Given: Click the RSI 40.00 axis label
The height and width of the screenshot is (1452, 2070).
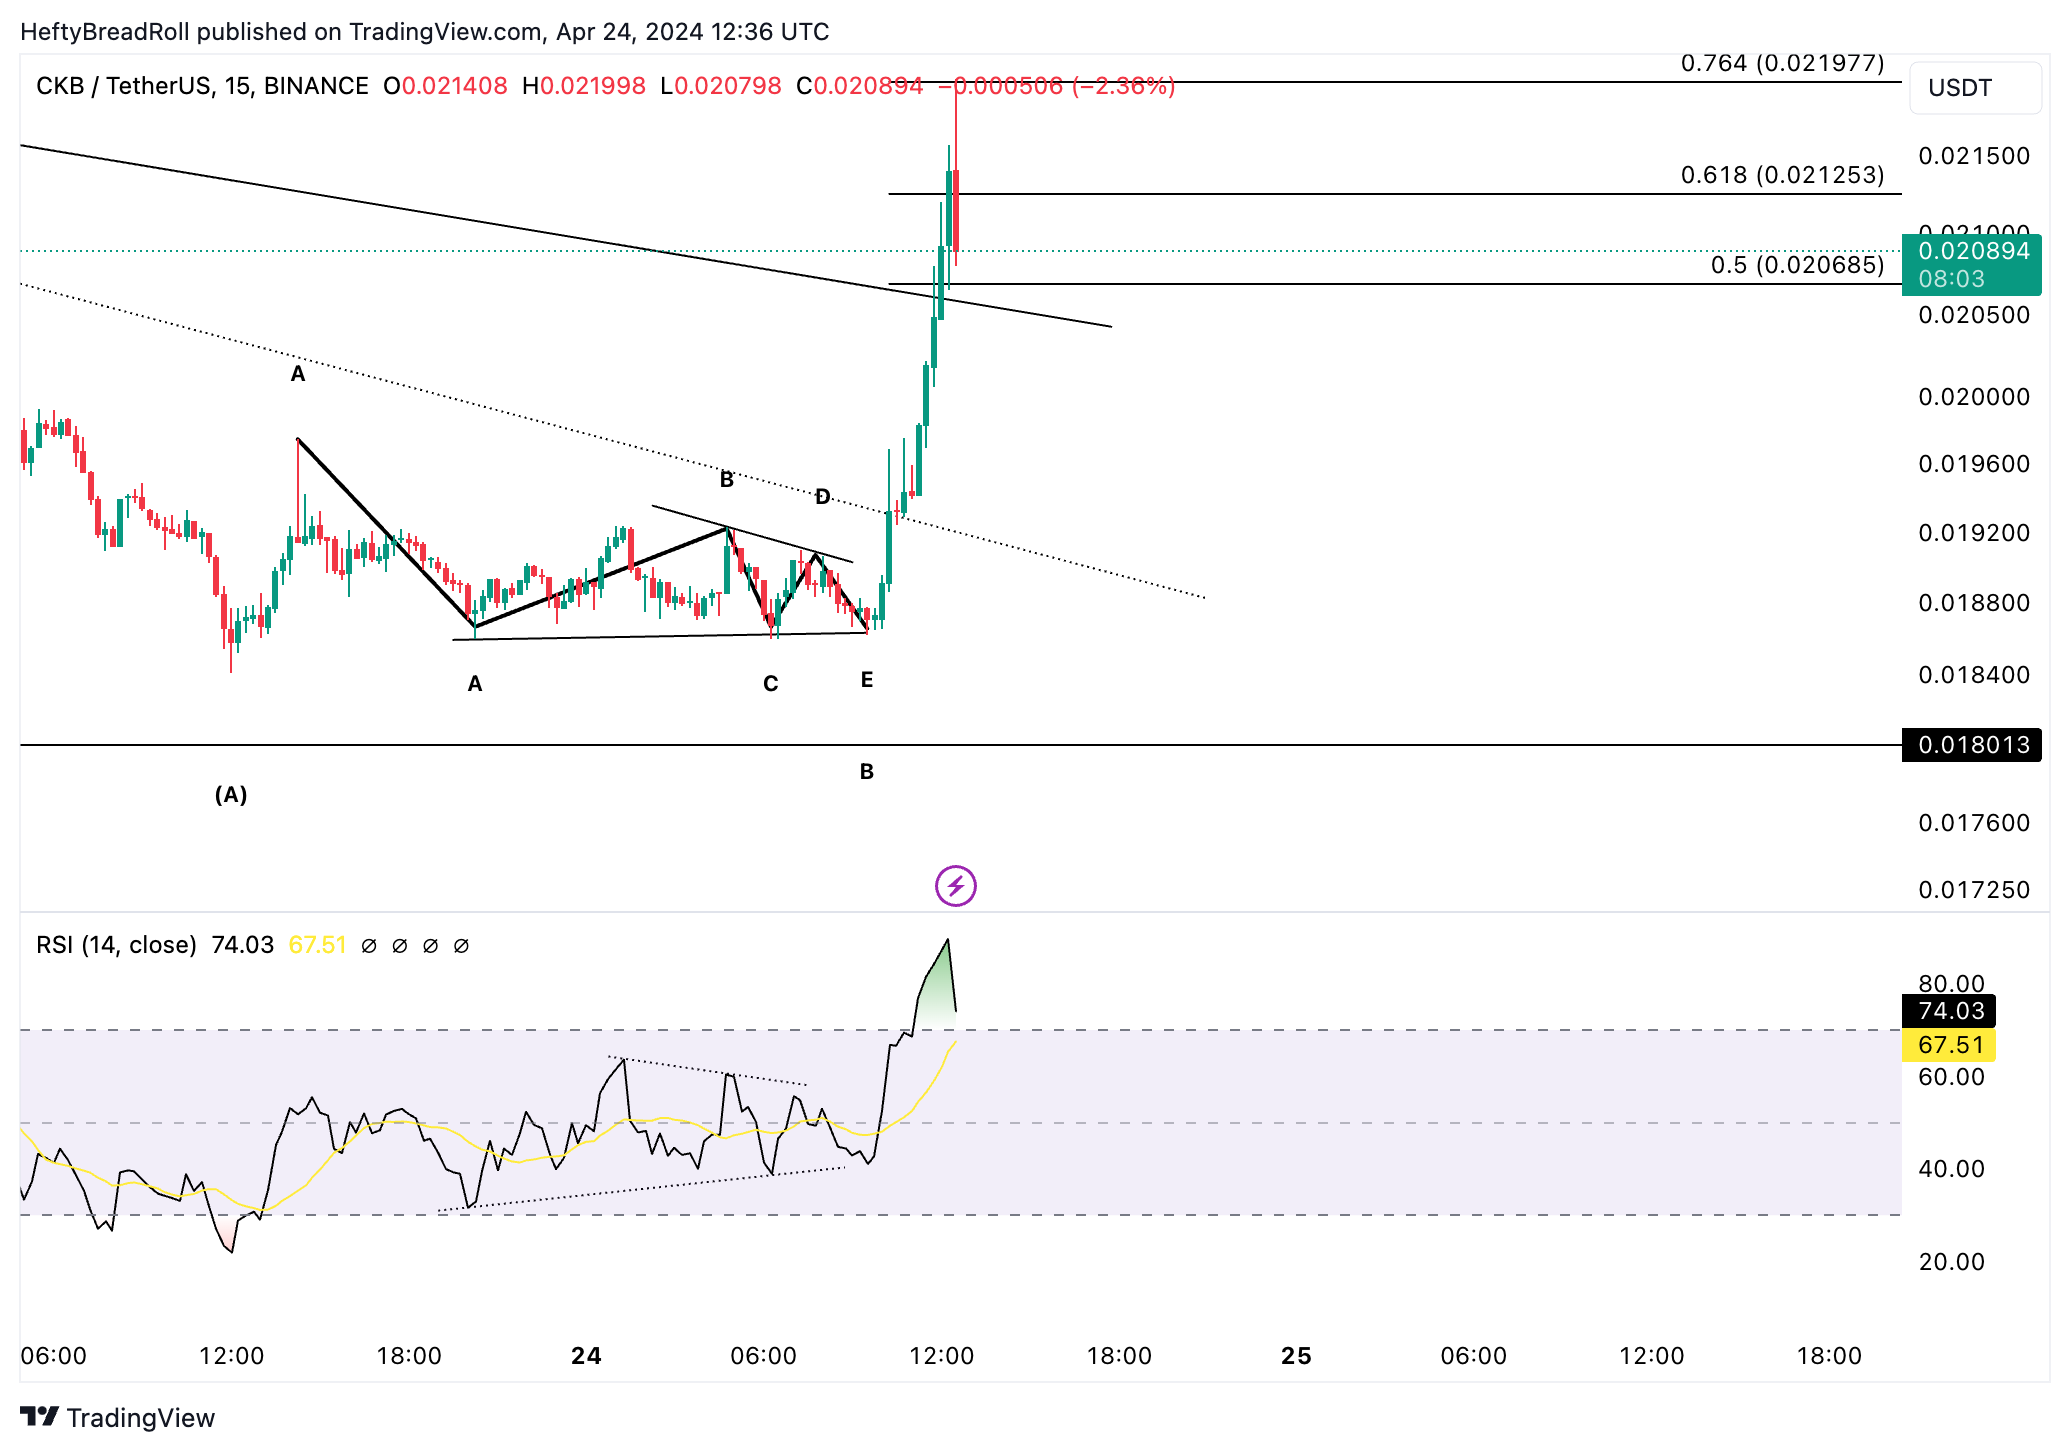Looking at the screenshot, I should pos(1951,1169).
